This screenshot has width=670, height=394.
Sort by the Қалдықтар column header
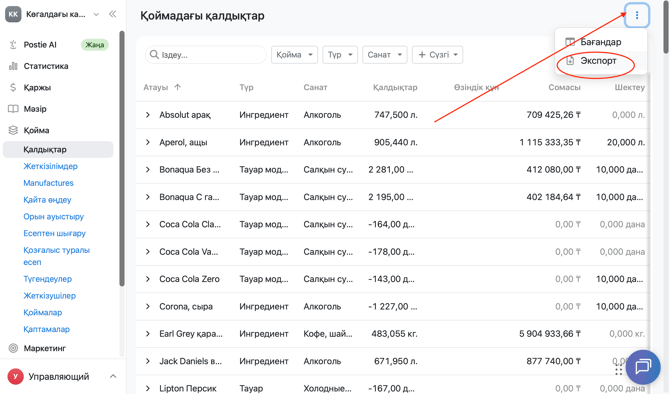pyautogui.click(x=395, y=87)
